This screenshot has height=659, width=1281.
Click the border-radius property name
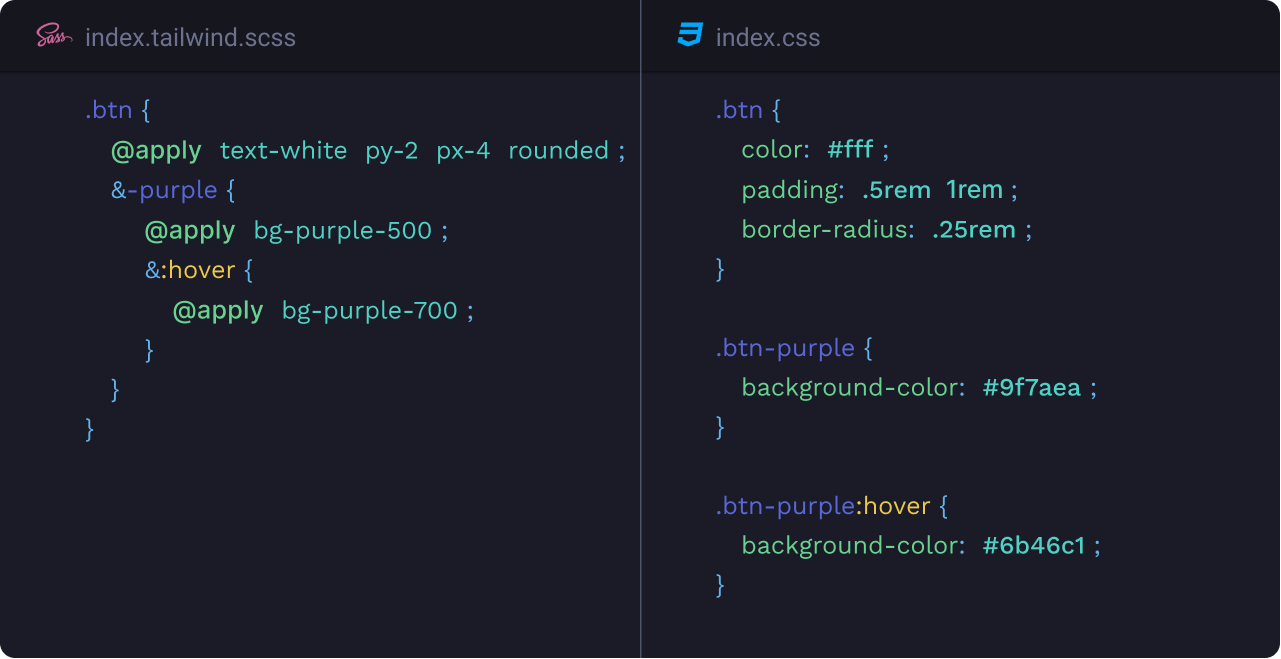(827, 230)
